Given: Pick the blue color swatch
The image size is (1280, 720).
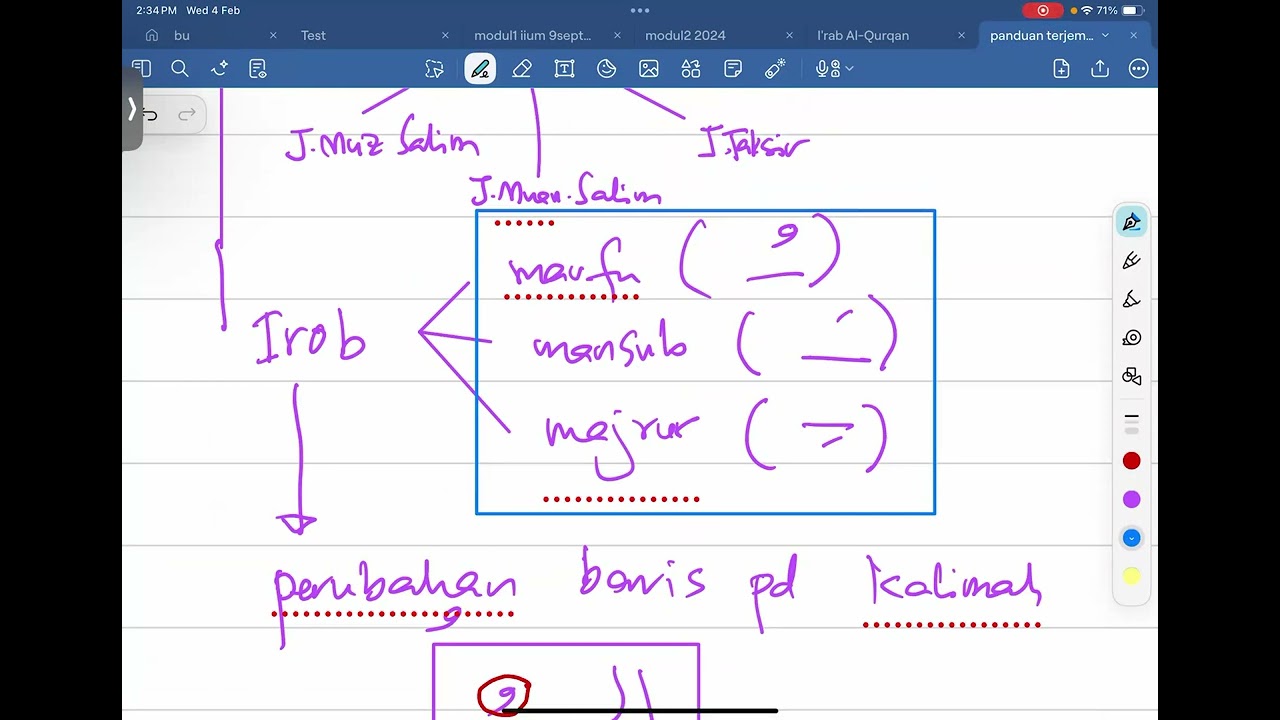Looking at the screenshot, I should click(1131, 538).
